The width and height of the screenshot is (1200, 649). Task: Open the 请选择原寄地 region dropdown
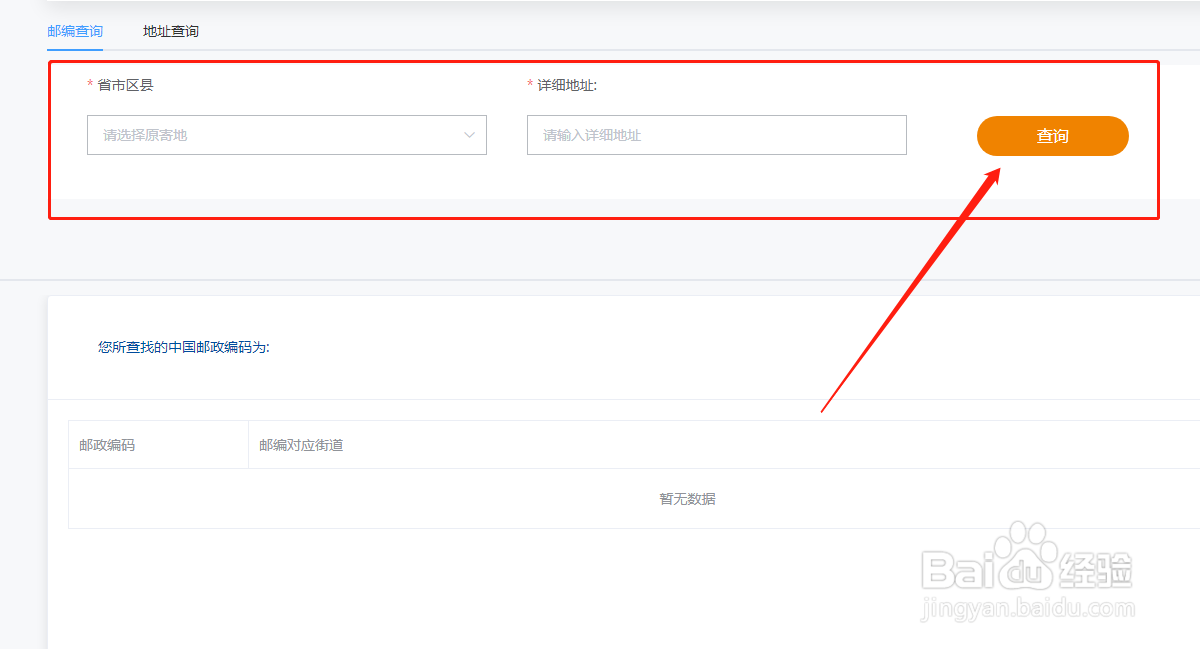point(287,135)
